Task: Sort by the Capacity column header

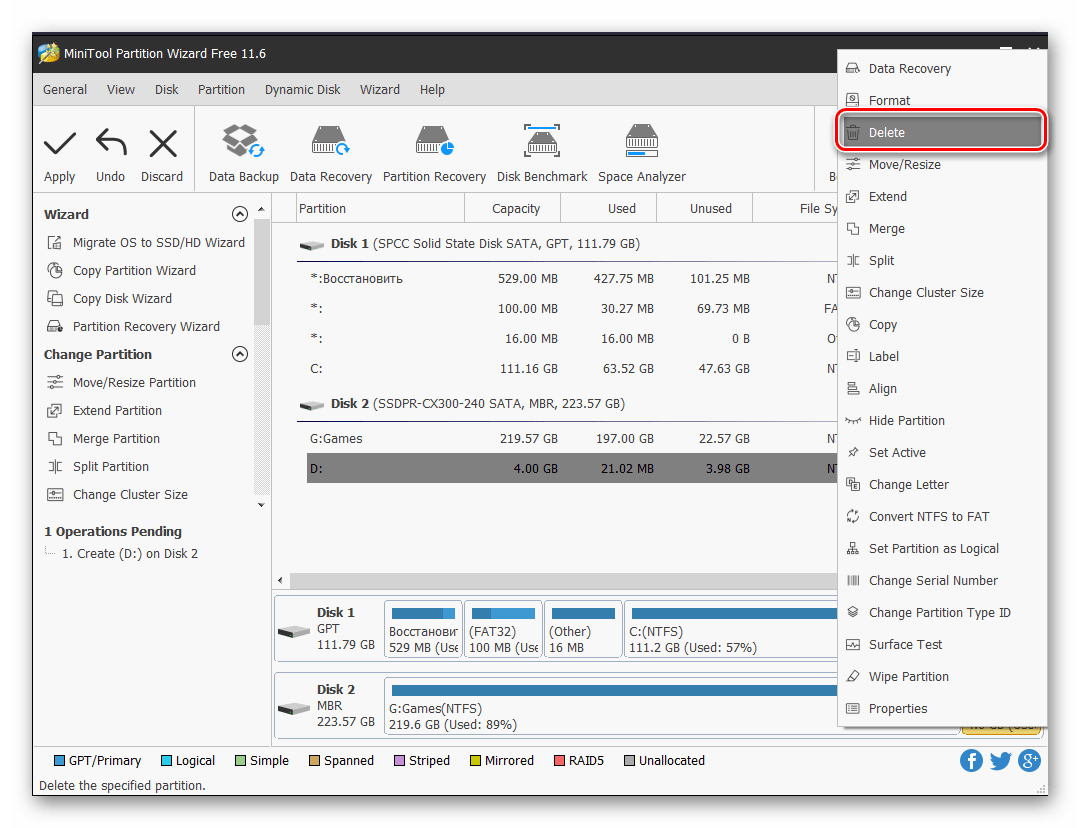Action: click(516, 209)
